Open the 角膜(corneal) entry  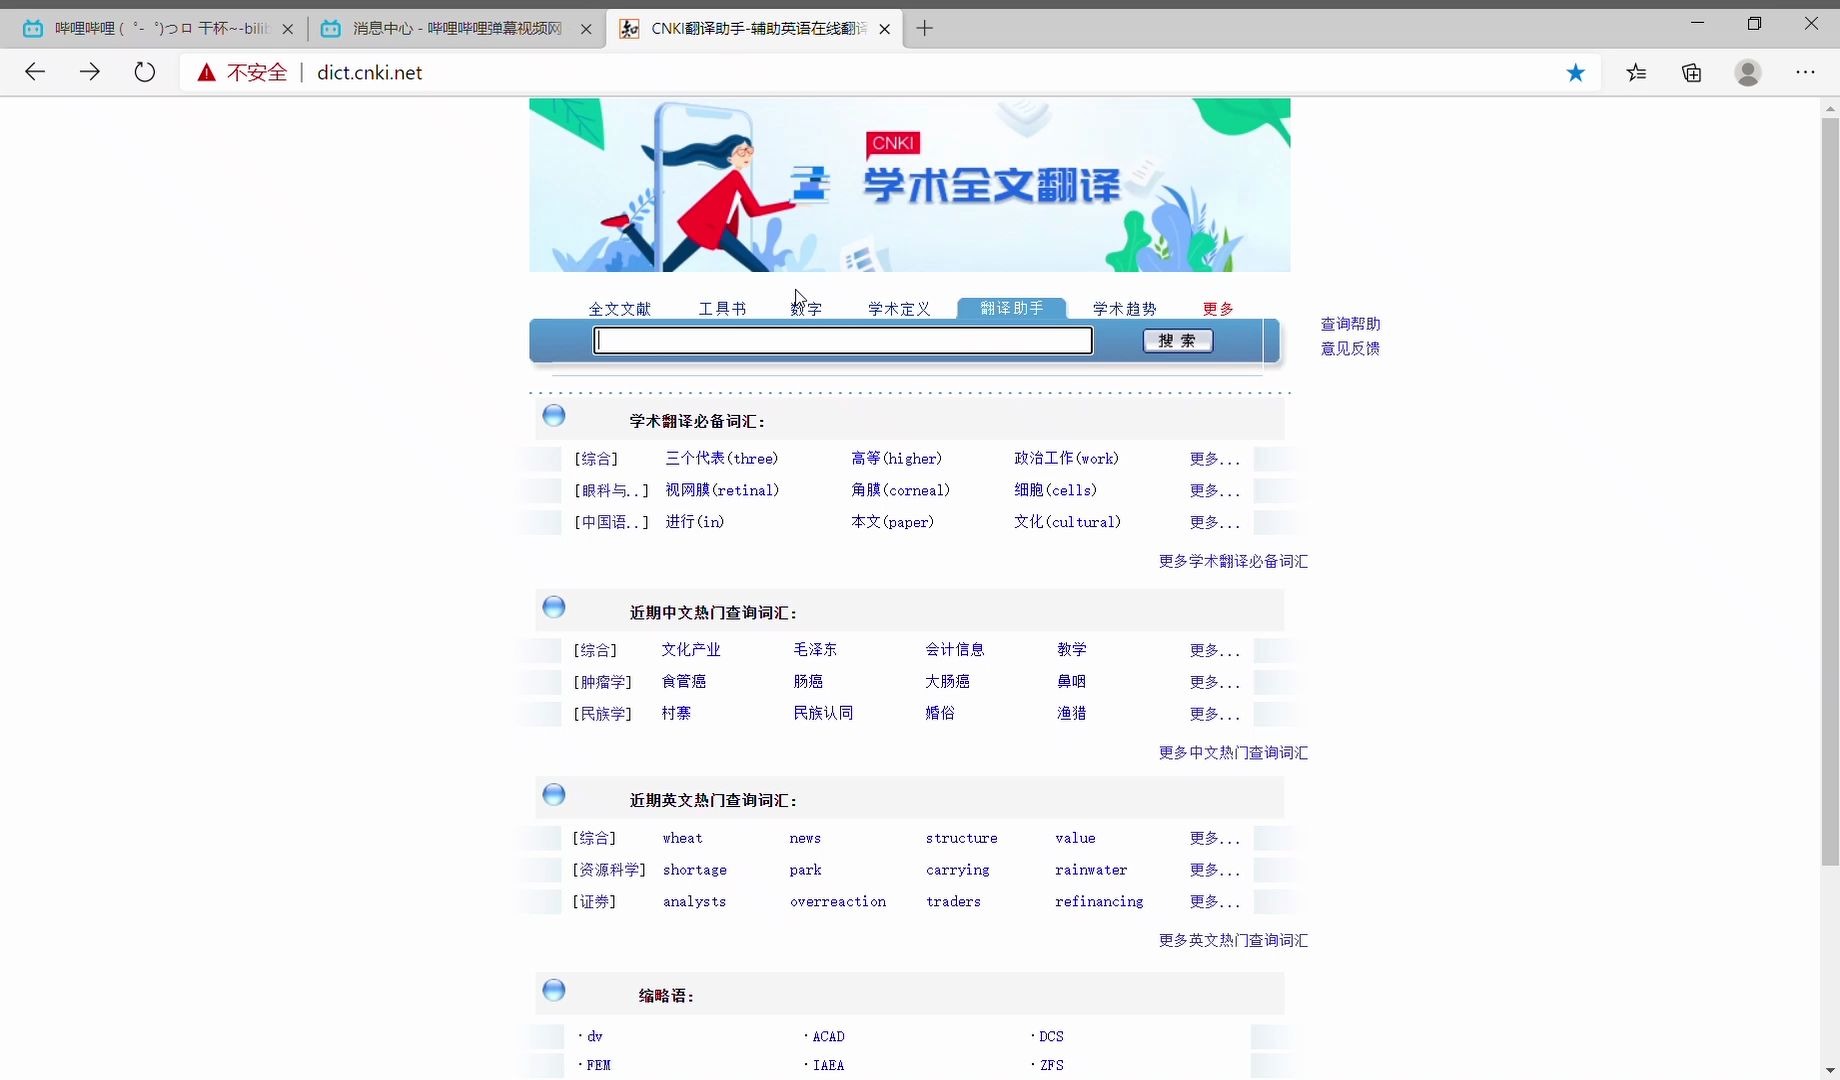[x=901, y=490]
